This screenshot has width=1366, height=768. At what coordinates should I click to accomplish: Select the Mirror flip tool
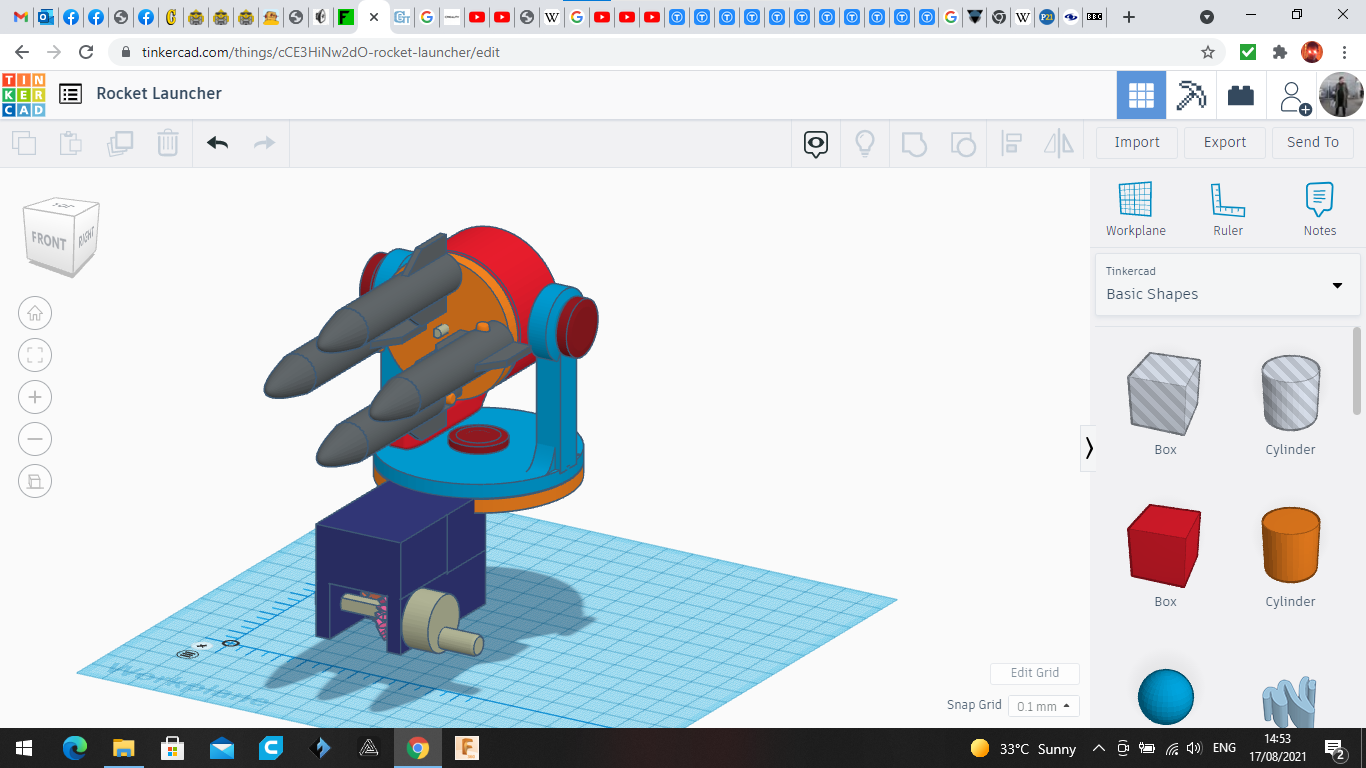pyautogui.click(x=1059, y=144)
